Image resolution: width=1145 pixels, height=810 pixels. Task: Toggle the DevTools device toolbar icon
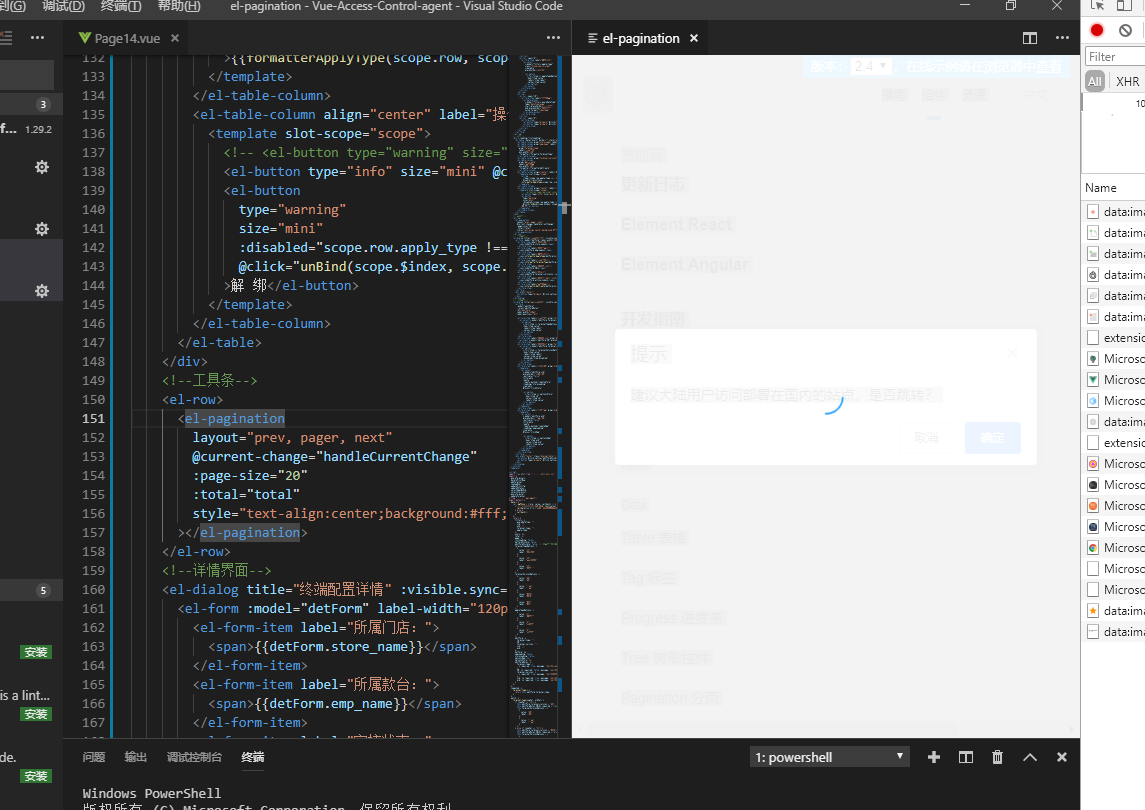tap(1125, 5)
